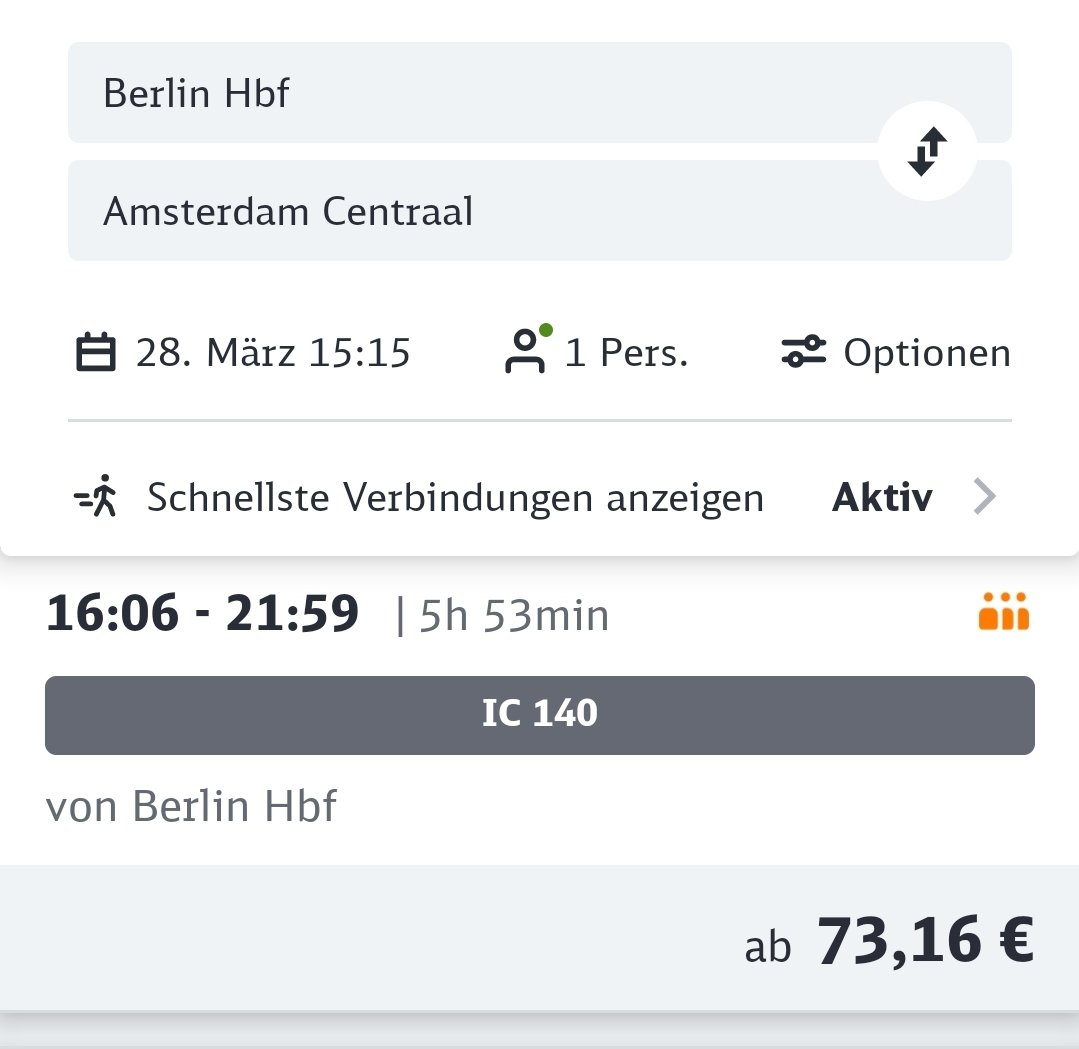This screenshot has width=1079, height=1049.
Task: Swap origin and destination stations
Action: click(x=927, y=152)
